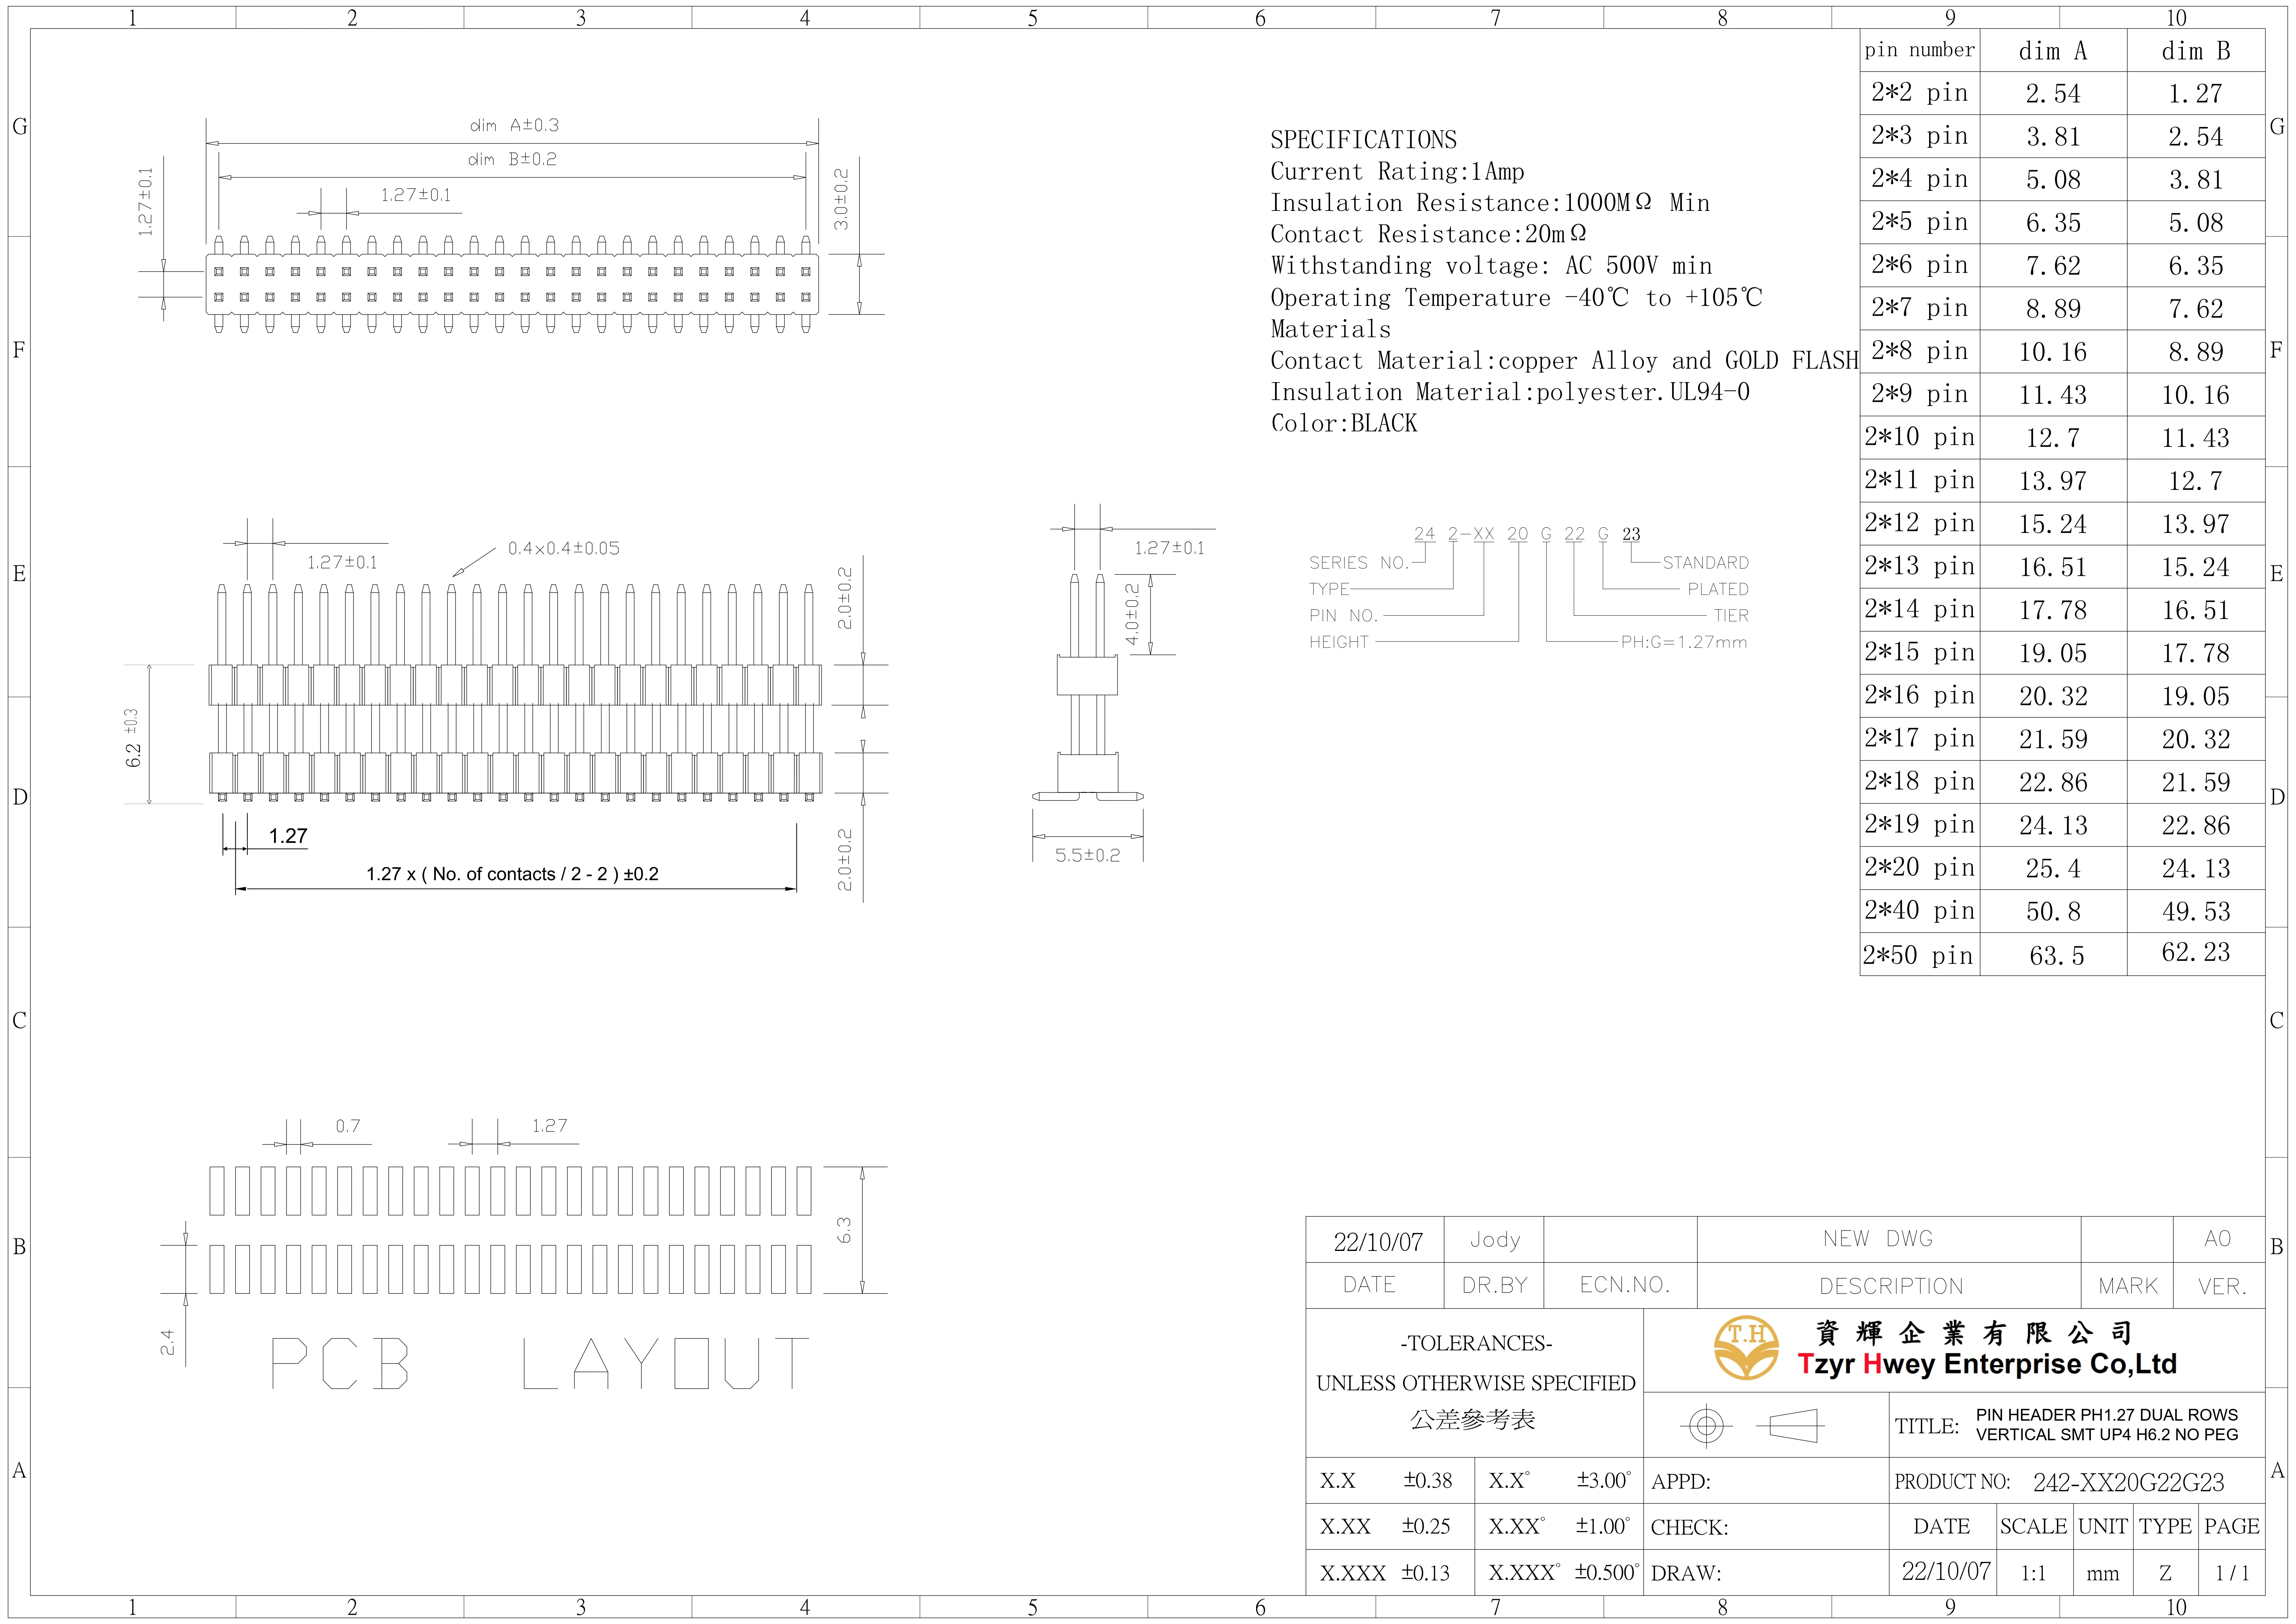Click the page value '1 / 1'
The height and width of the screenshot is (1624, 2296).
click(x=2232, y=1574)
